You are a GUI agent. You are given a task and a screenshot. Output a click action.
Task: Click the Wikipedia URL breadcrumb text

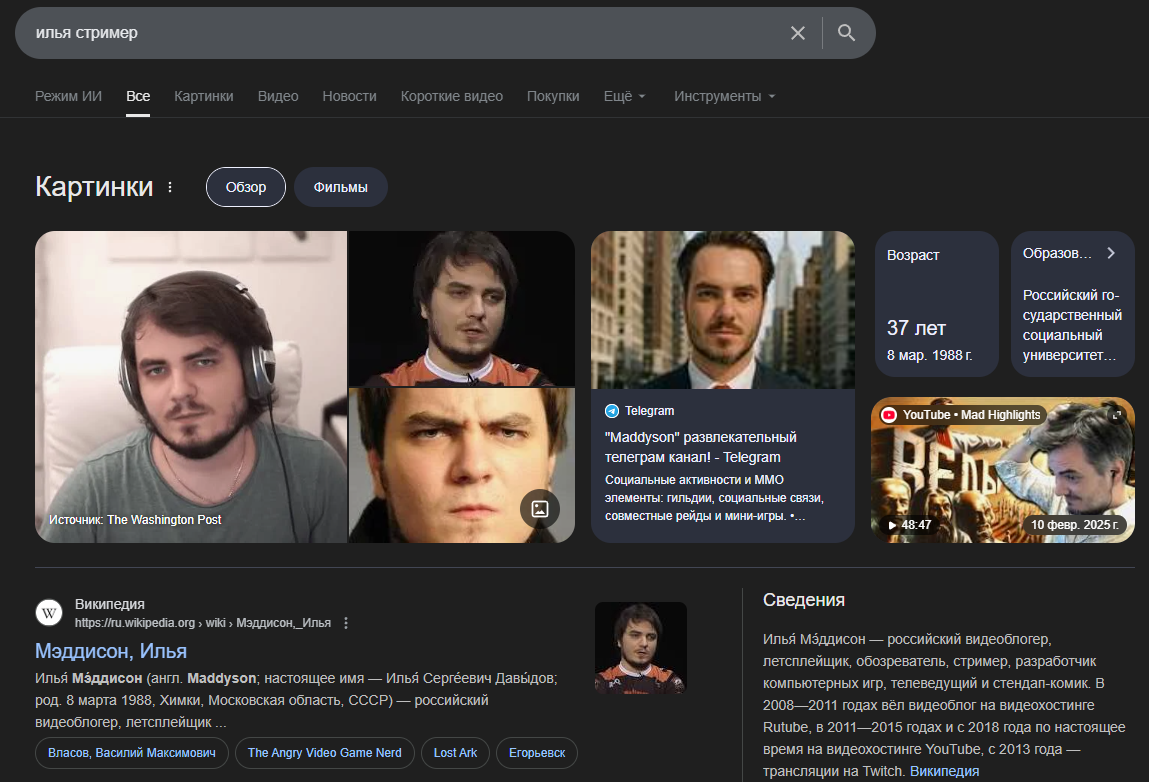202,623
